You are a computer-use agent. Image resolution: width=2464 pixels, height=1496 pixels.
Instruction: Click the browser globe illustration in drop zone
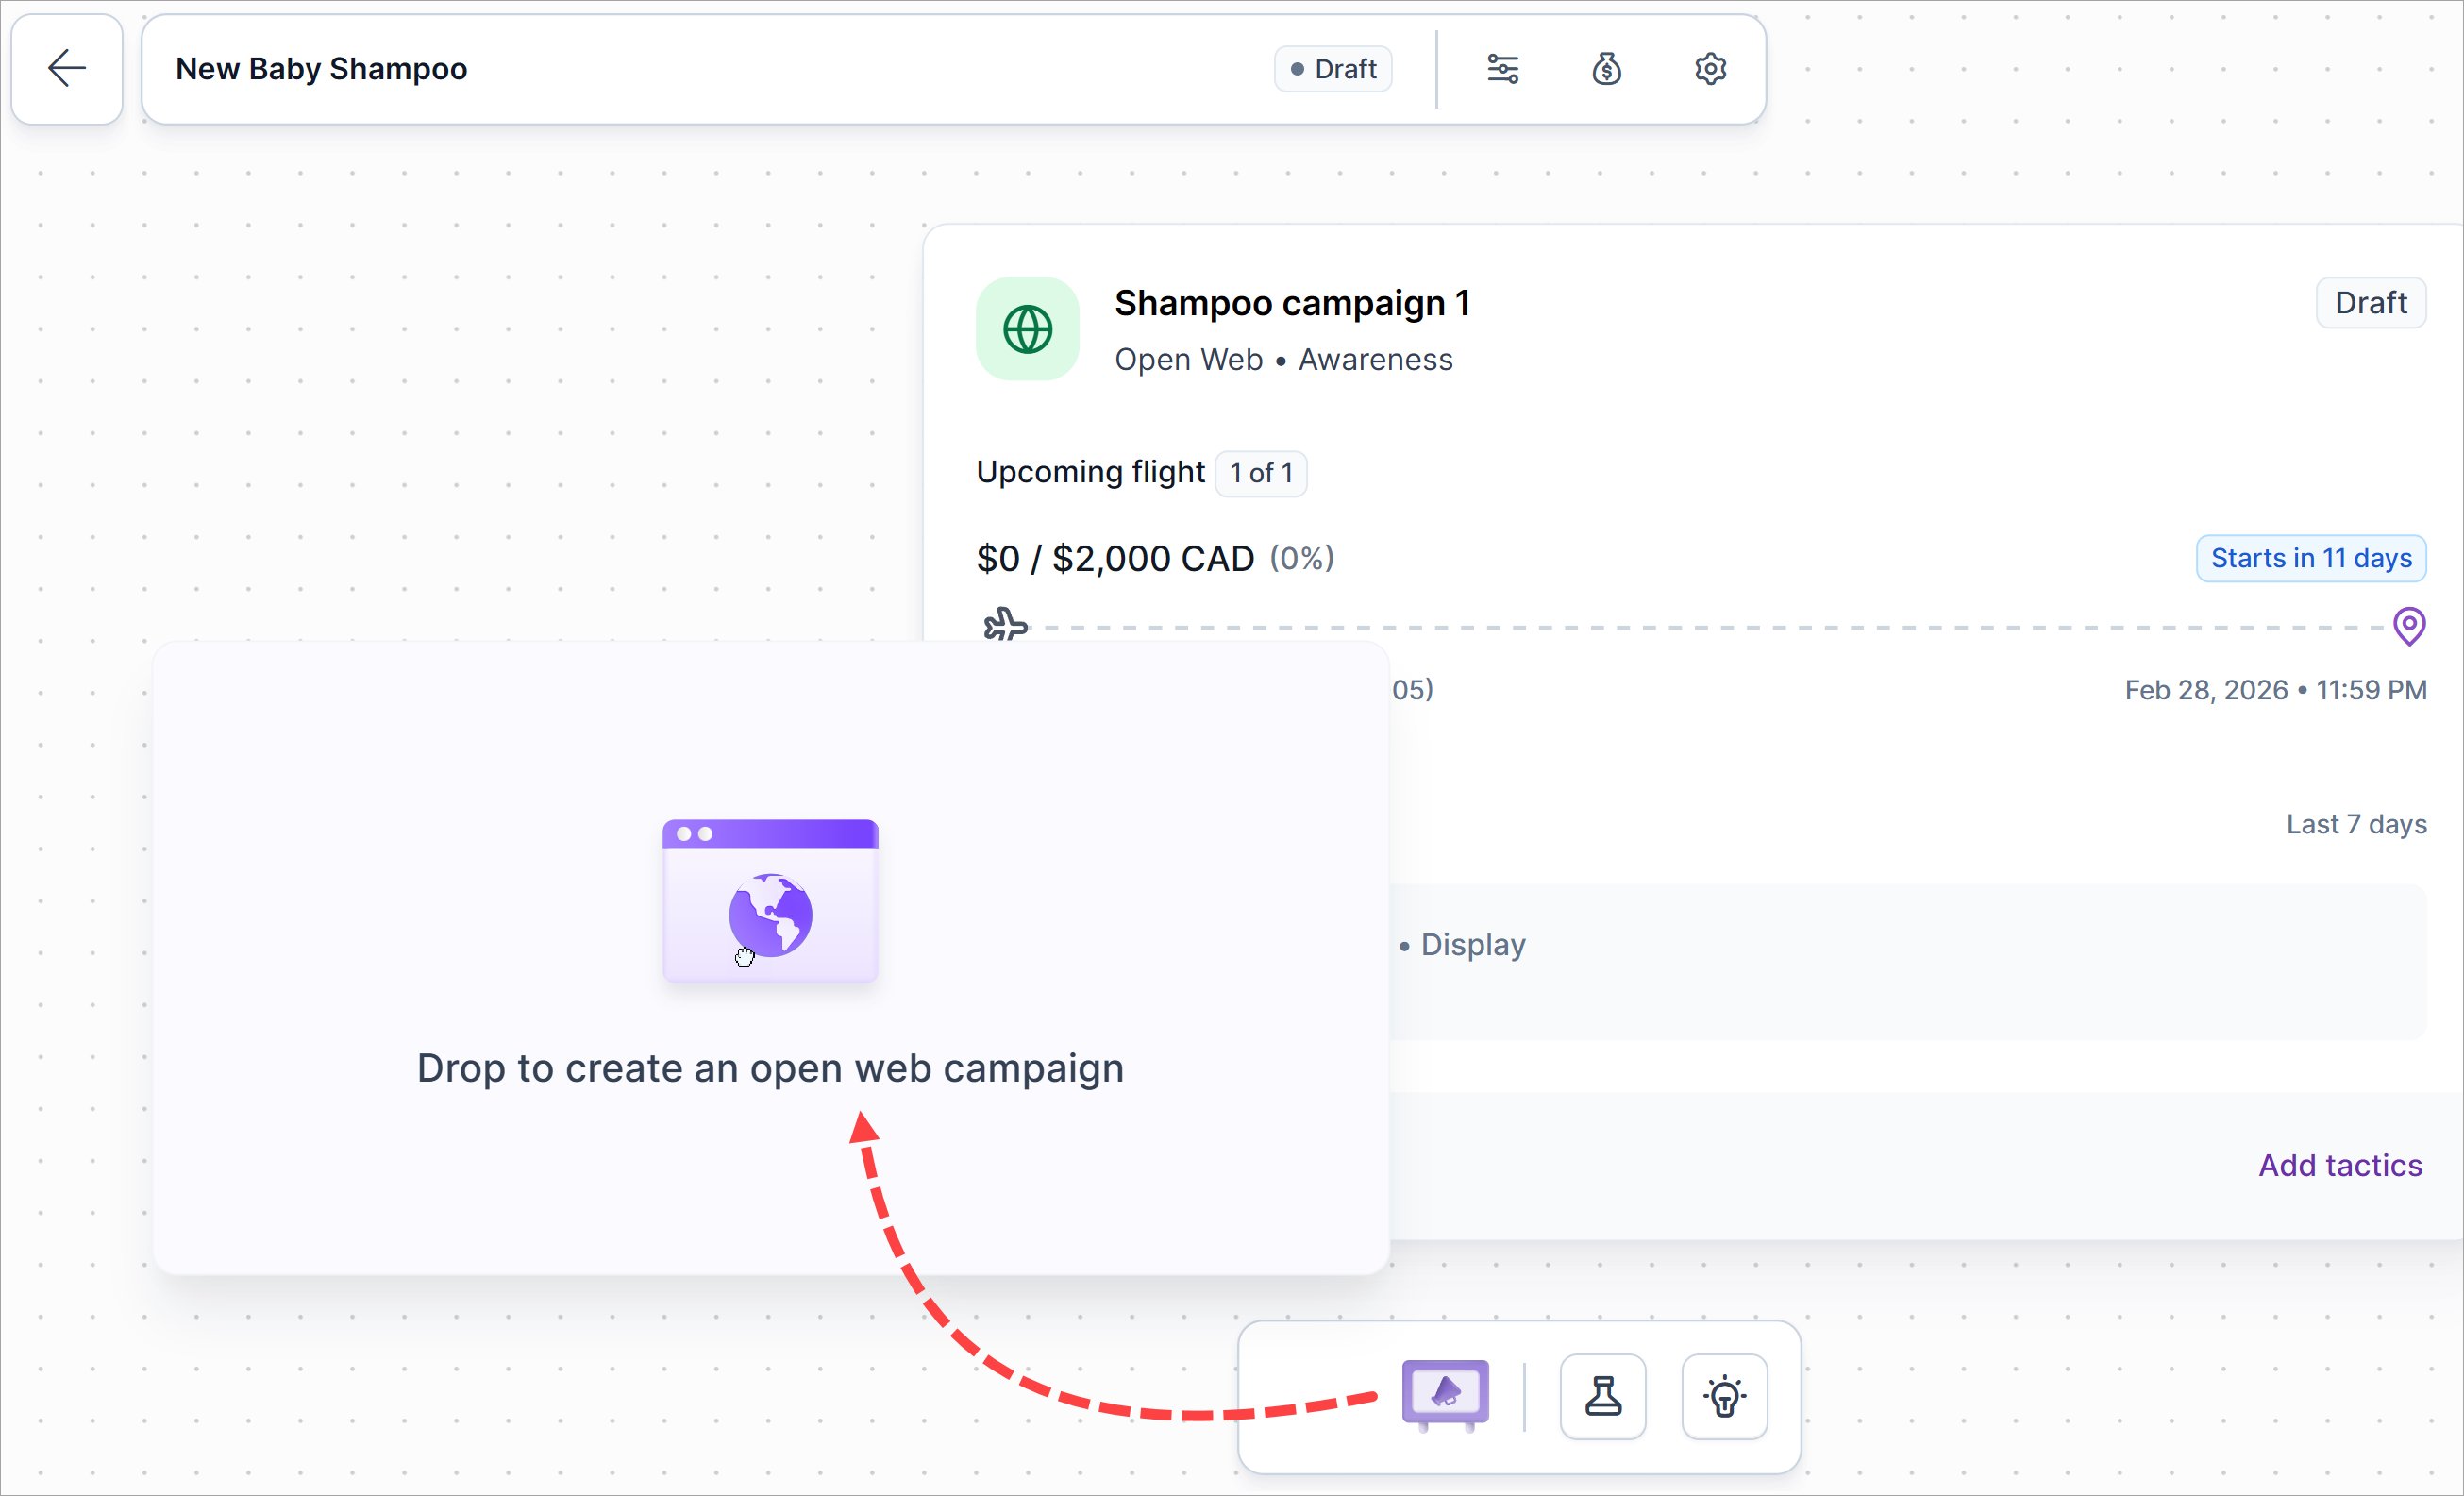pos(770,902)
